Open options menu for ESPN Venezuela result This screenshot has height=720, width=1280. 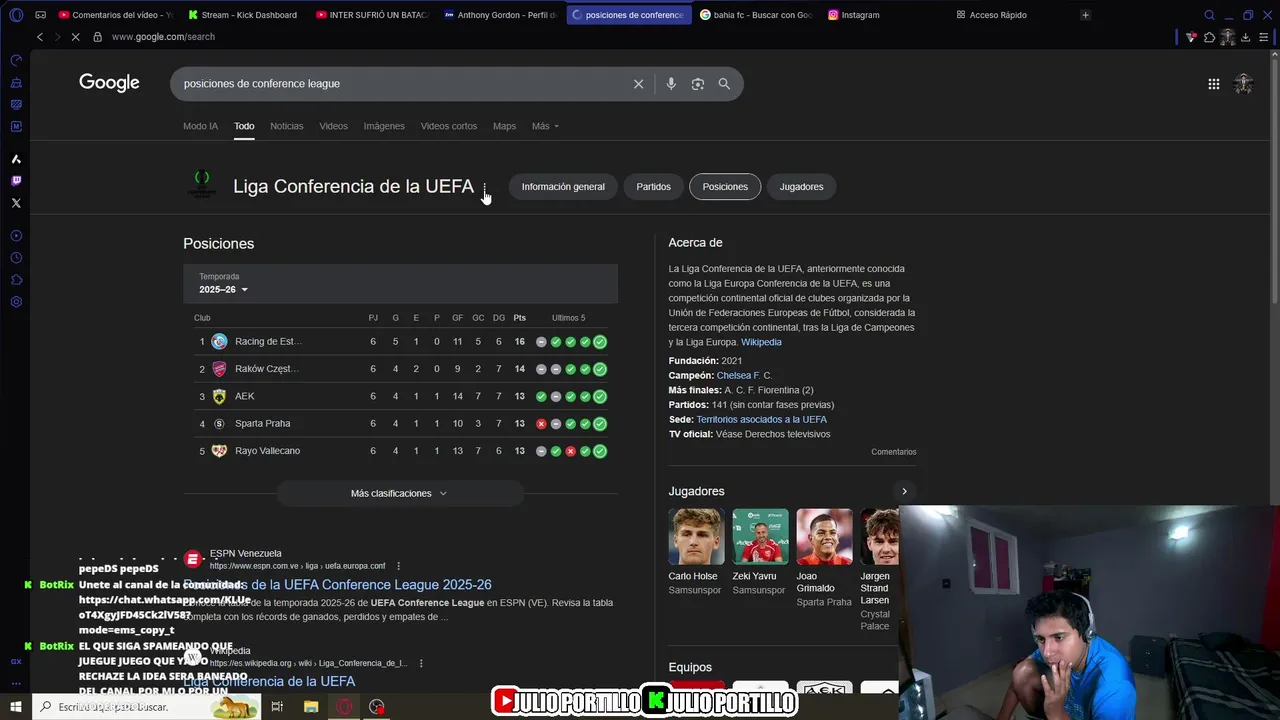(x=398, y=566)
